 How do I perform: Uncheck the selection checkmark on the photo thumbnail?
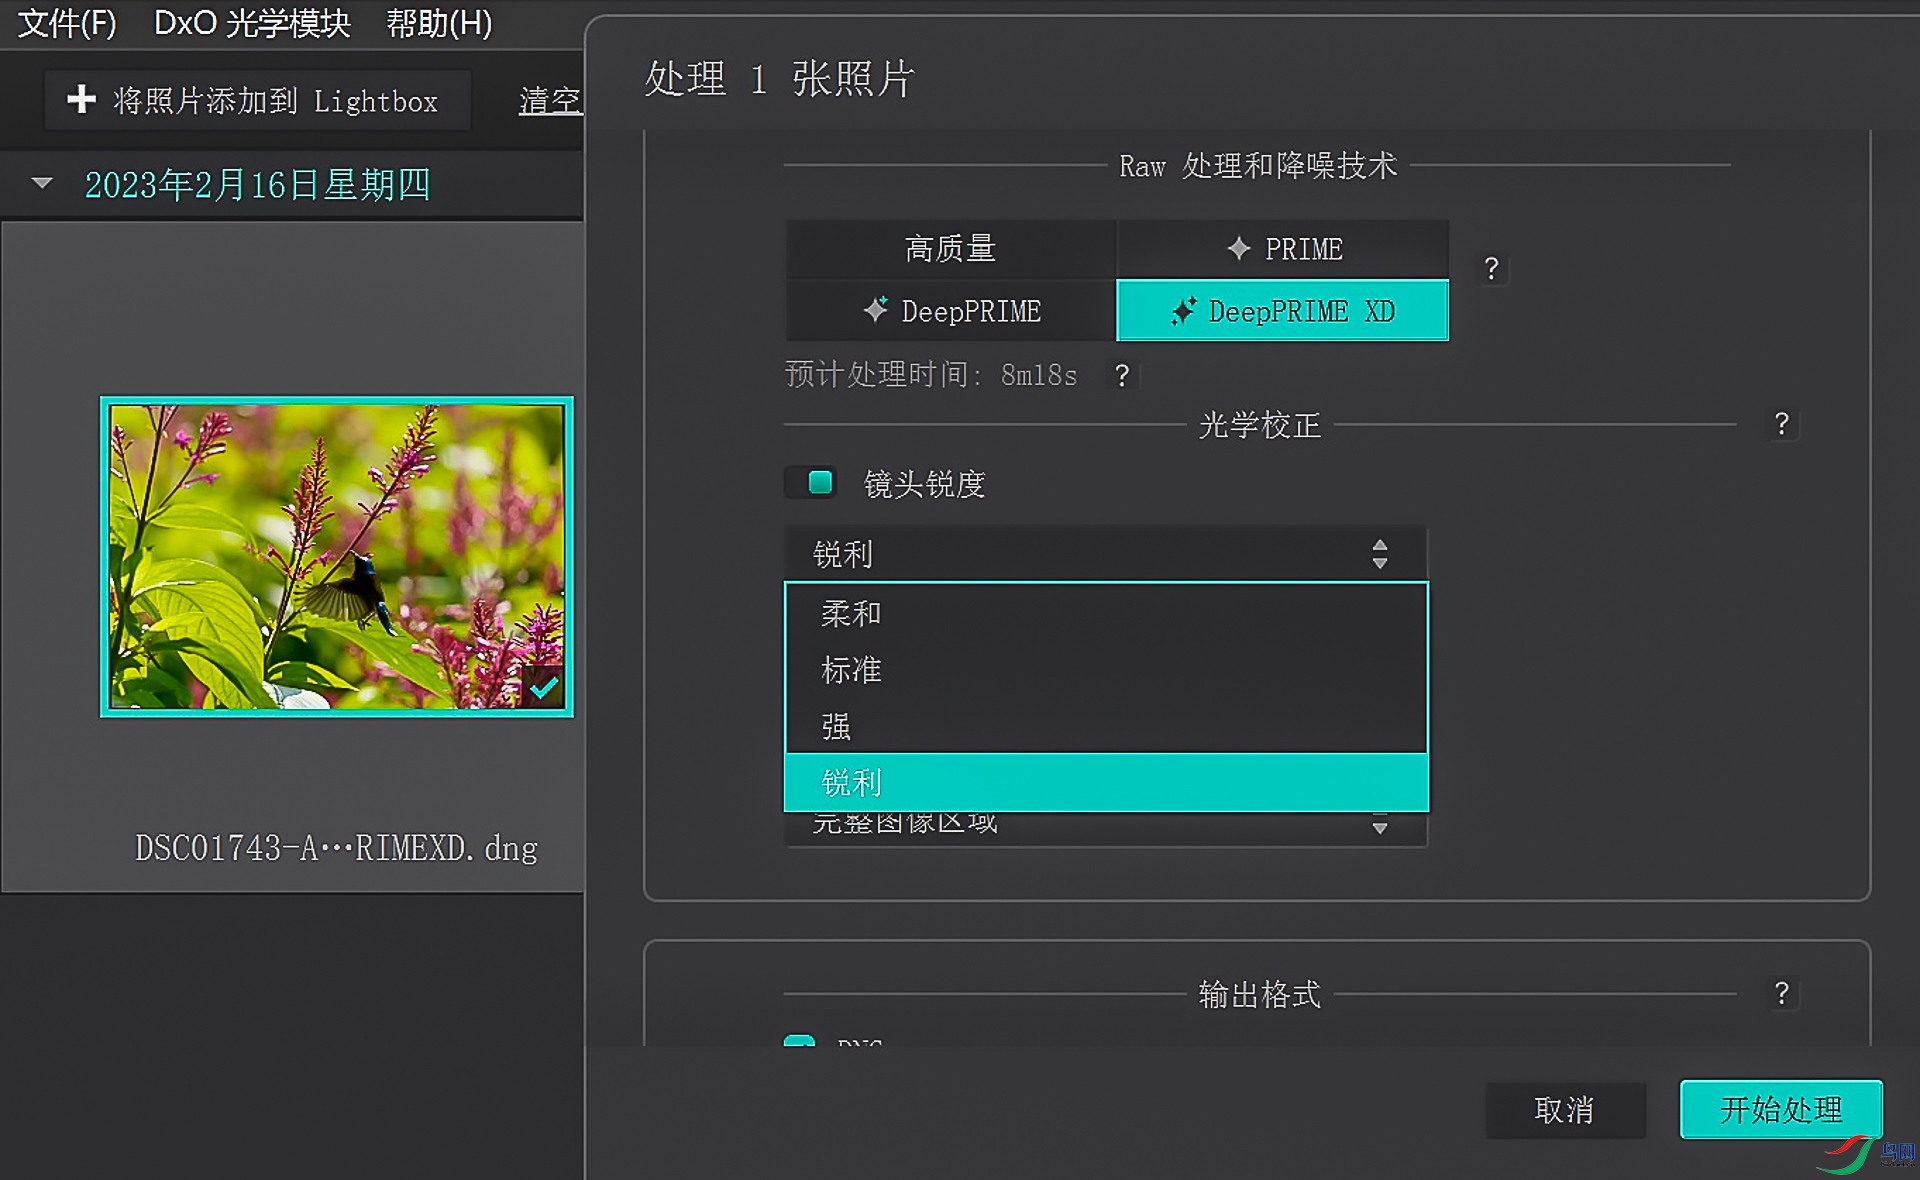click(x=543, y=687)
